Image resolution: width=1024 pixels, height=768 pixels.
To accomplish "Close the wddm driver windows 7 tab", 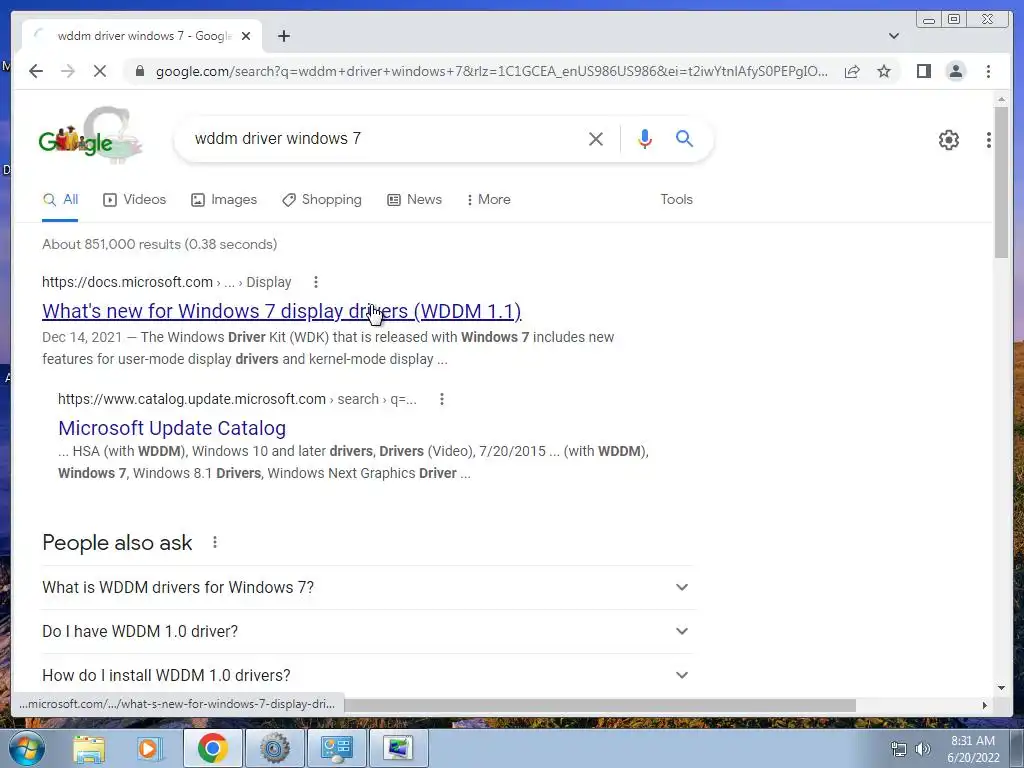I will [246, 36].
